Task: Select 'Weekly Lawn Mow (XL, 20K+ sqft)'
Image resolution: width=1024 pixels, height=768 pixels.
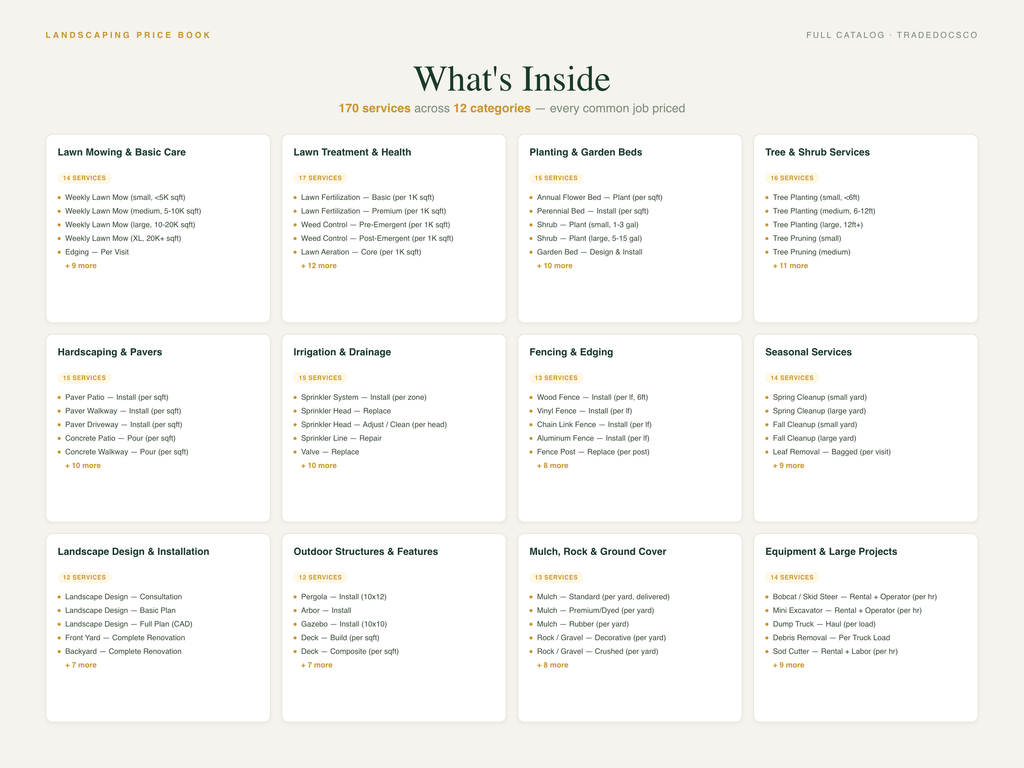Action: click(123, 238)
